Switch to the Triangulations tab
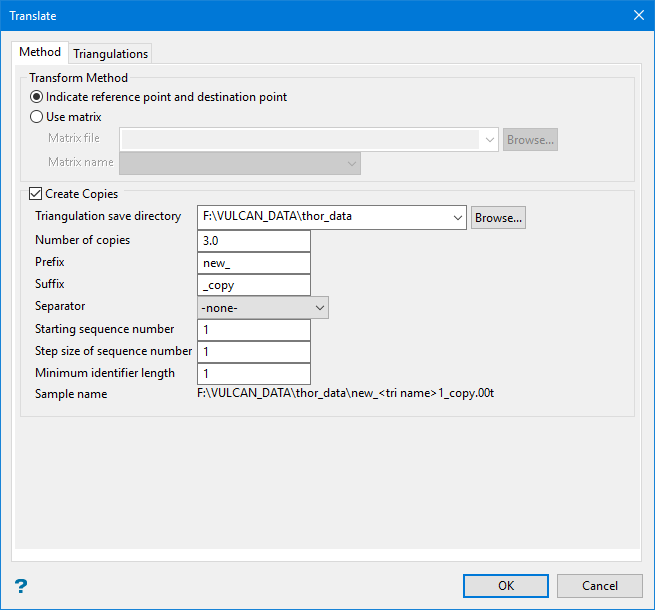Image resolution: width=655 pixels, height=610 pixels. (x=110, y=53)
